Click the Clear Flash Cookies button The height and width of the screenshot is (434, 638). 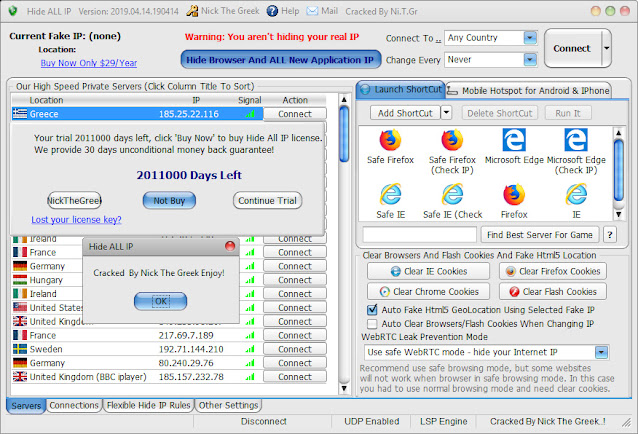pyautogui.click(x=553, y=291)
